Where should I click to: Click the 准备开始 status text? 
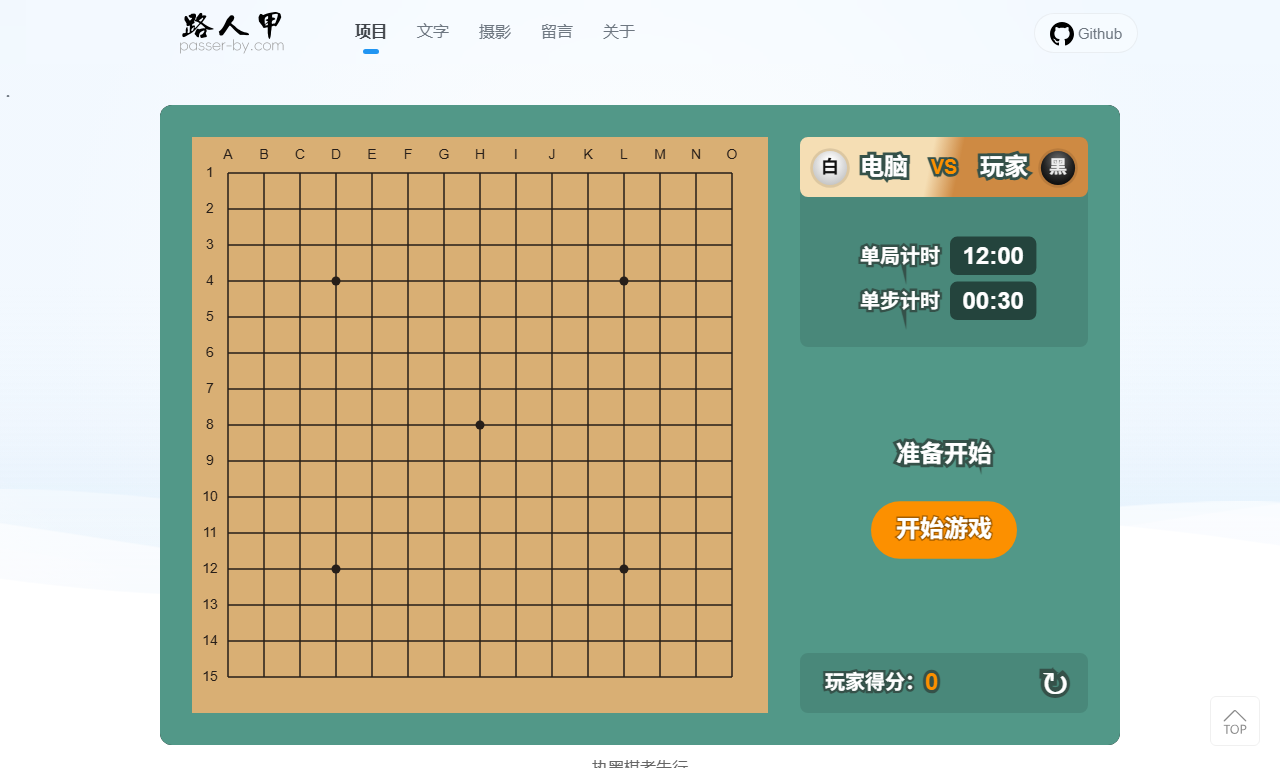click(x=944, y=454)
